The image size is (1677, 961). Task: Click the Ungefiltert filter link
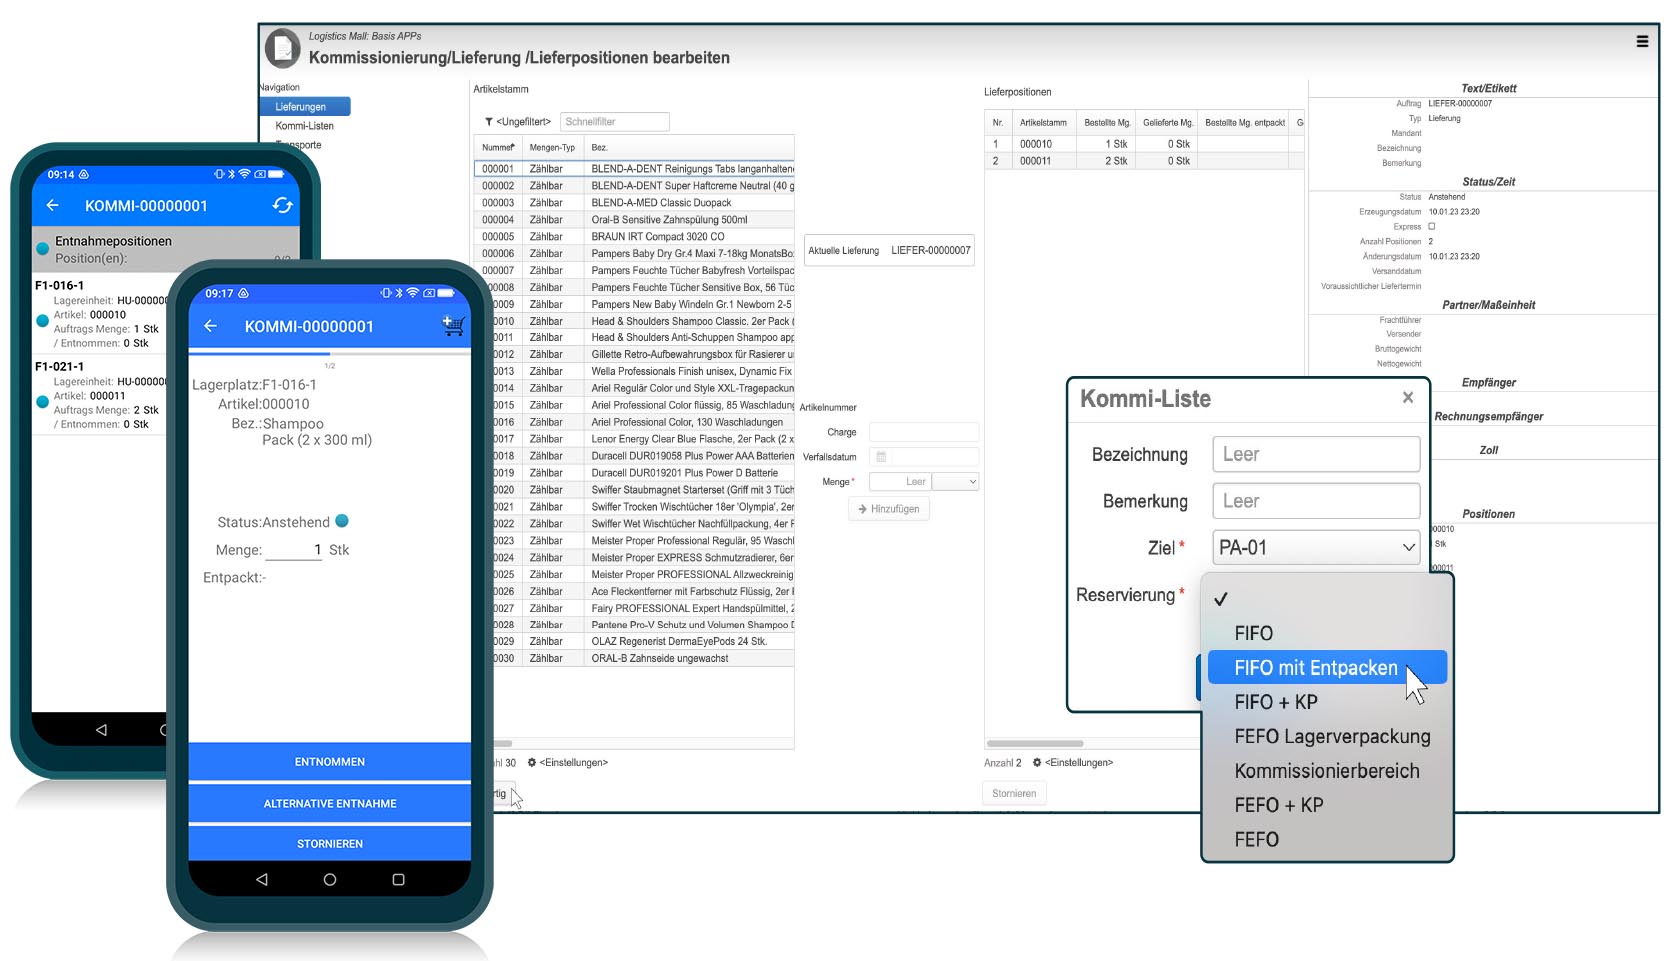tap(523, 122)
